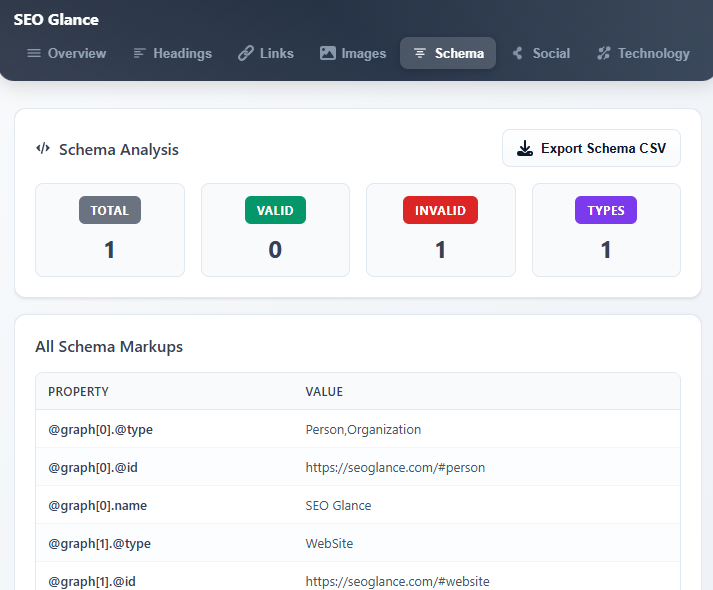Click the green VALID badge

[276, 210]
